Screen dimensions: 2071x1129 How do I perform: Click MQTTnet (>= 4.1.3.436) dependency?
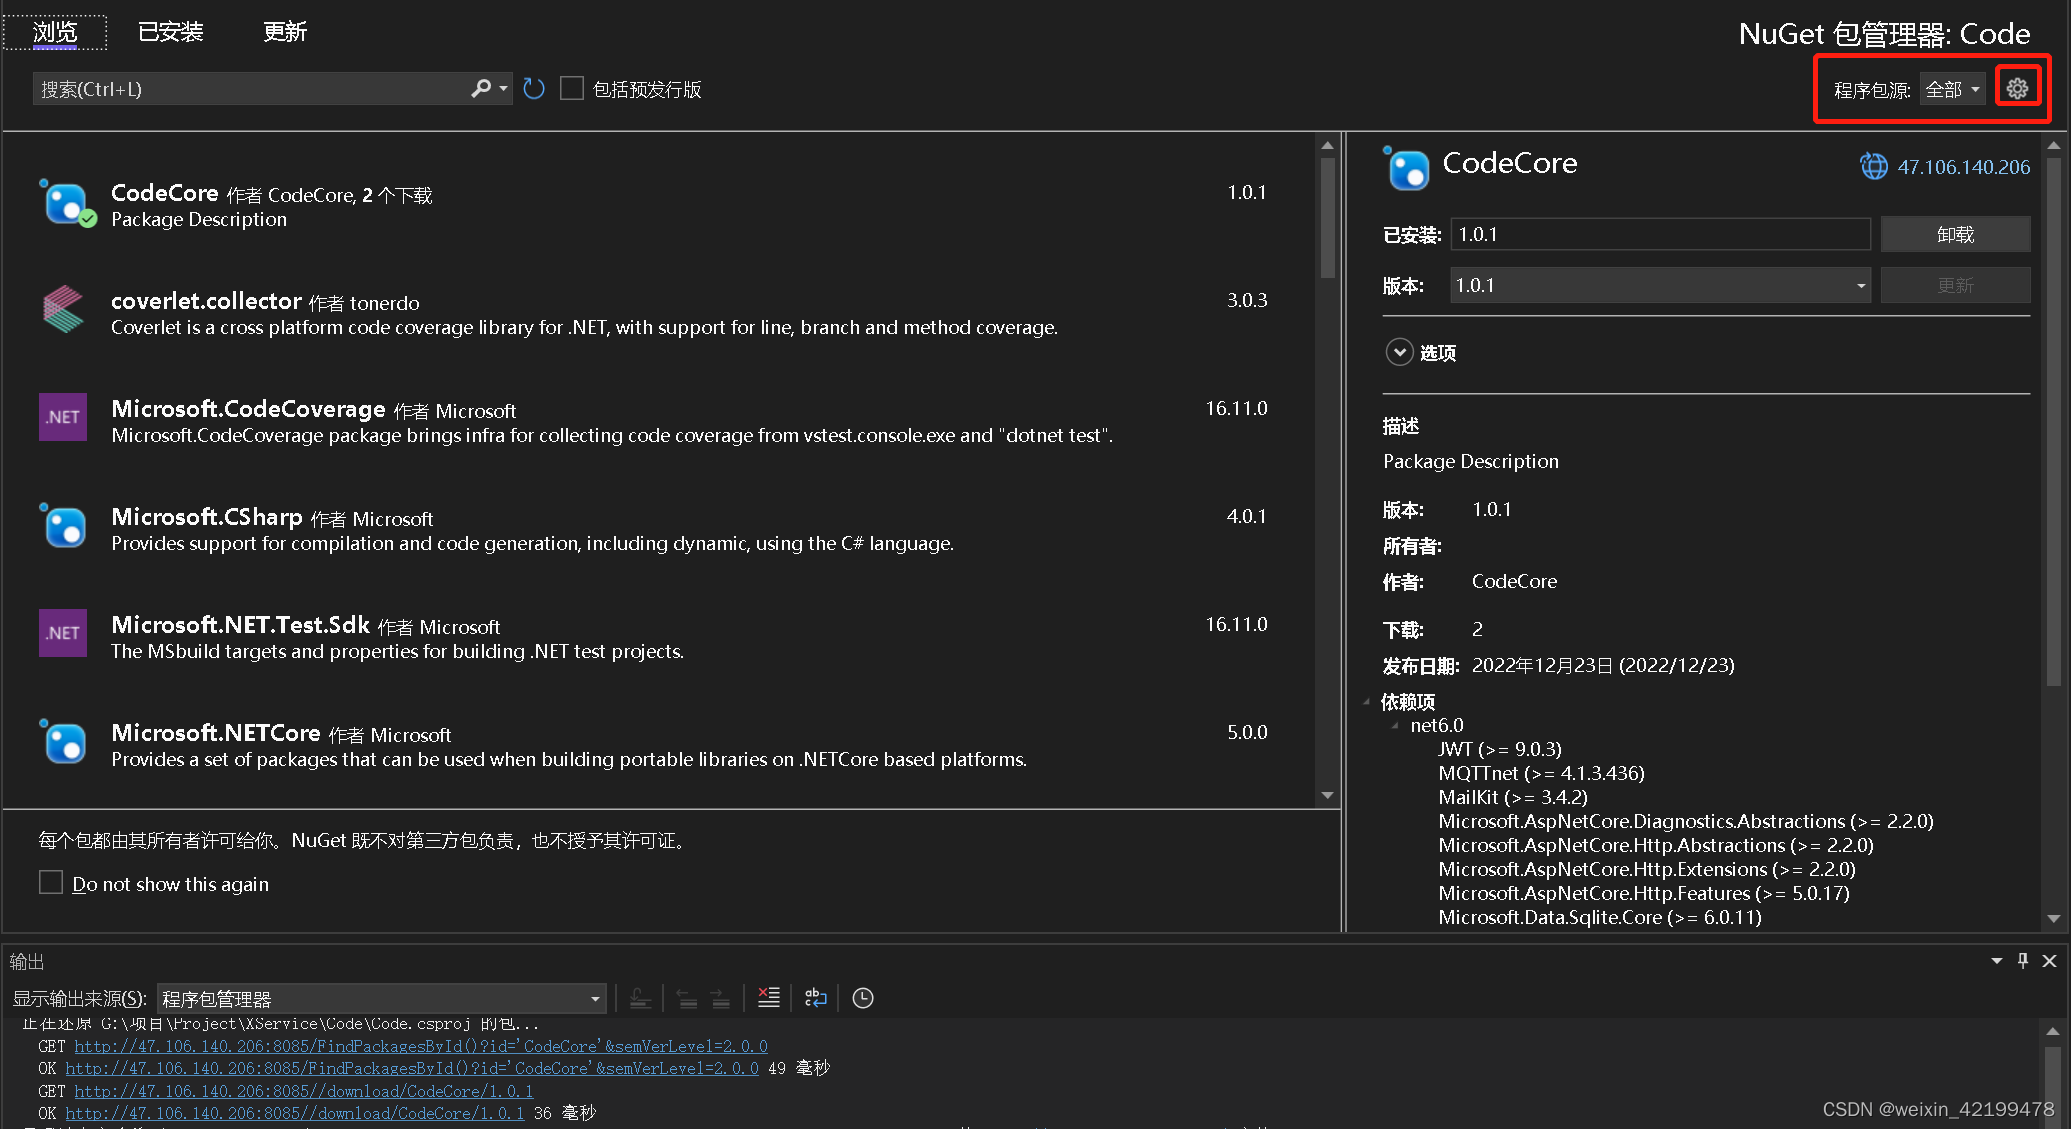[1541, 773]
